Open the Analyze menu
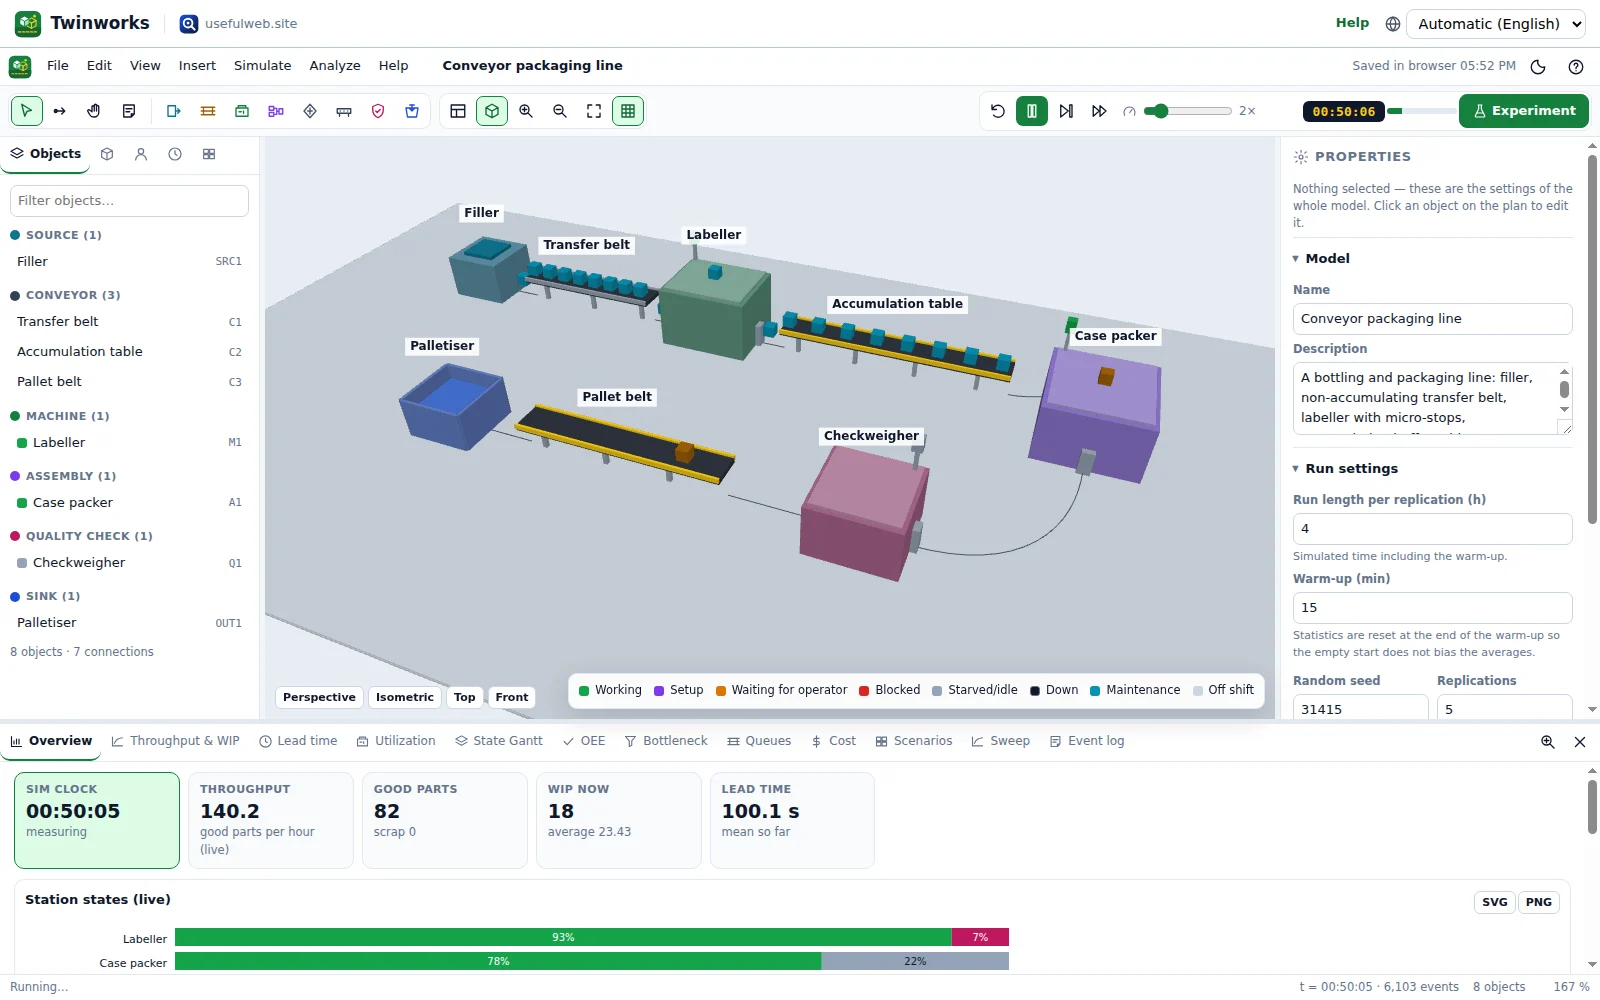The image size is (1600, 1000). tap(335, 66)
